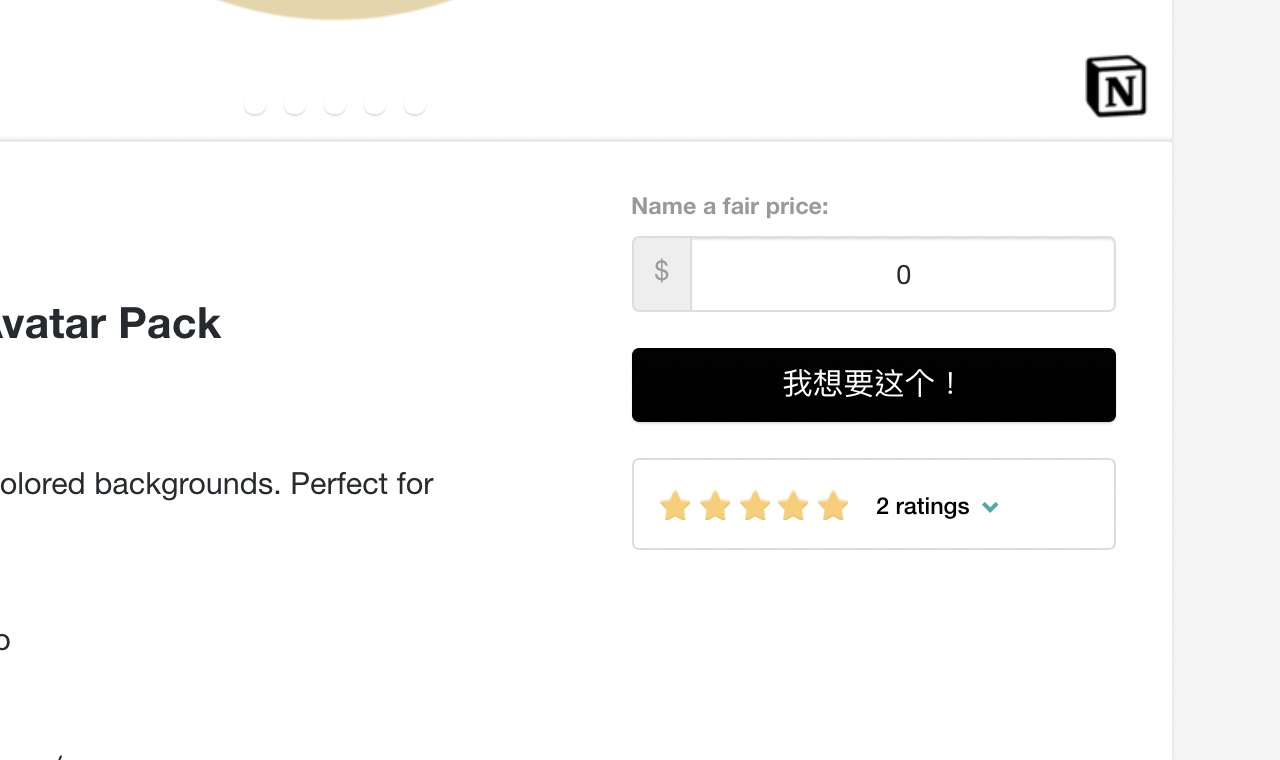The height and width of the screenshot is (760, 1280).
Task: Open the "2 ratings" breakdown text
Action: (922, 506)
